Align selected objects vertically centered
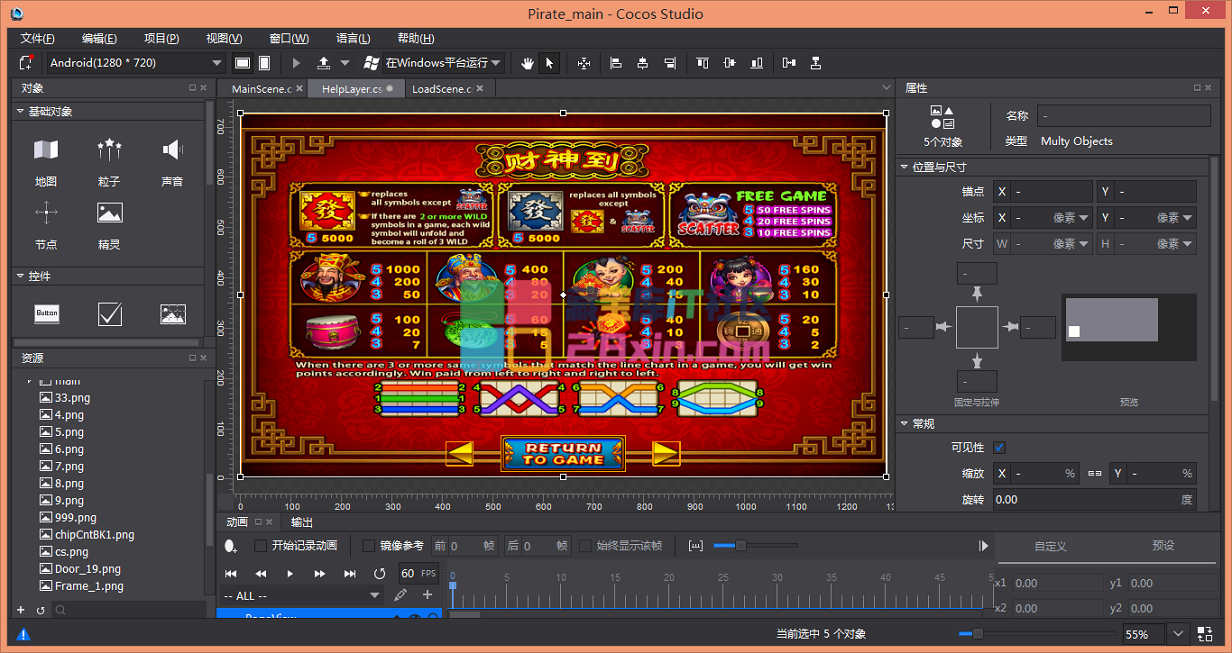The height and width of the screenshot is (653, 1232). [x=729, y=63]
